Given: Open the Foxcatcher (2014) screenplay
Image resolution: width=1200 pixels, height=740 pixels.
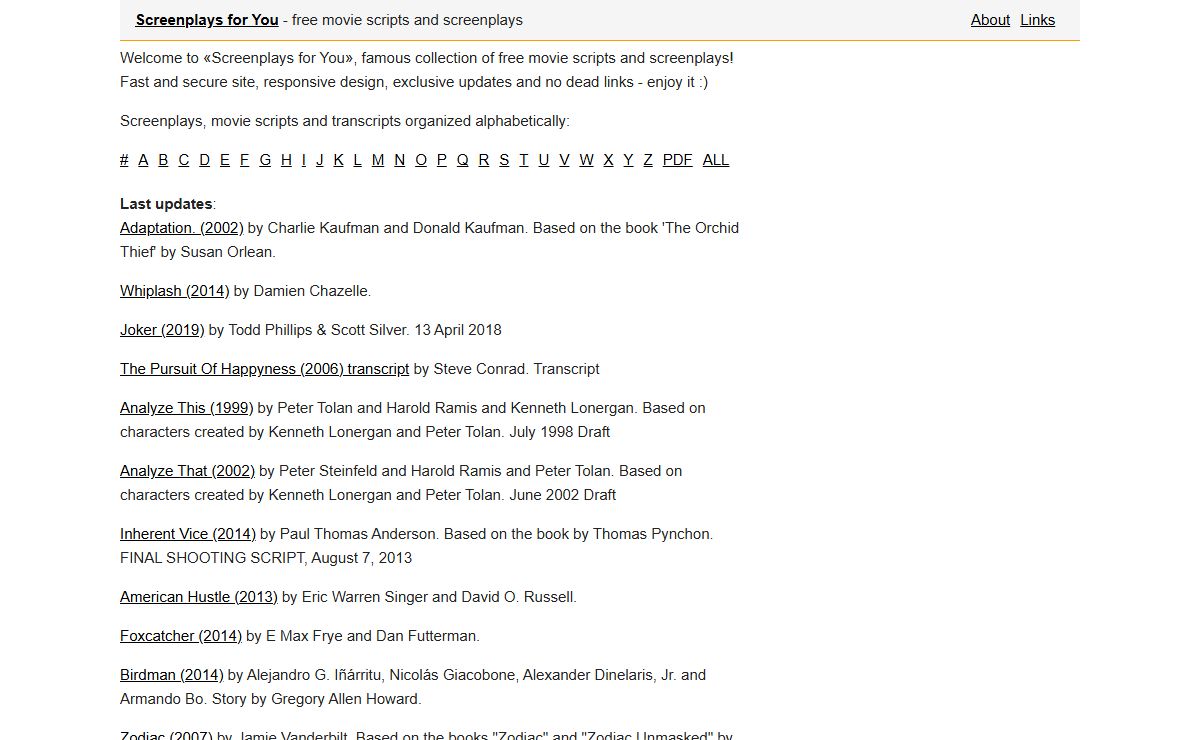Looking at the screenshot, I should click(x=181, y=636).
